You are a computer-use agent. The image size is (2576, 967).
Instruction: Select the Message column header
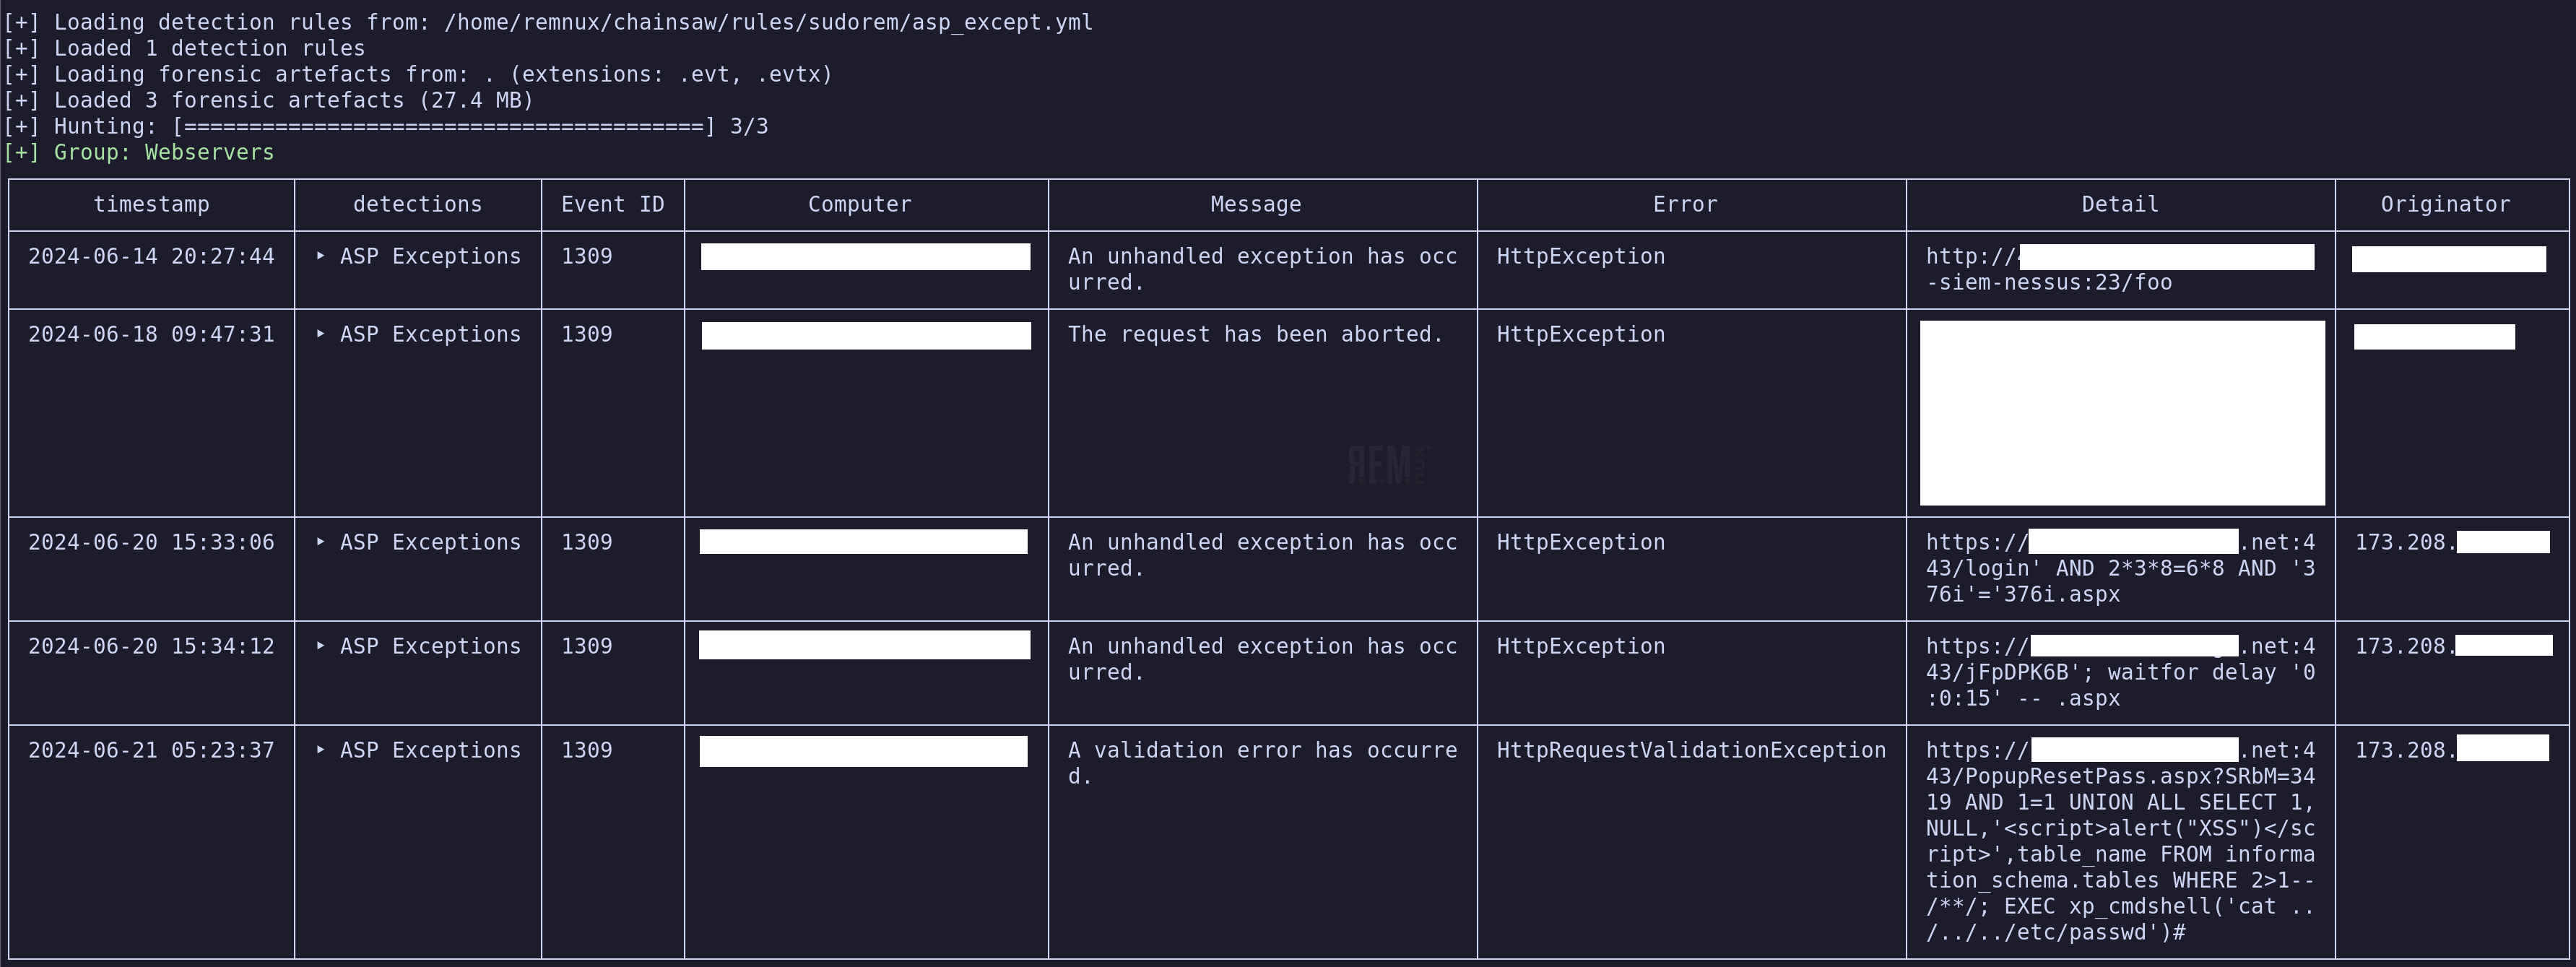tap(1254, 204)
